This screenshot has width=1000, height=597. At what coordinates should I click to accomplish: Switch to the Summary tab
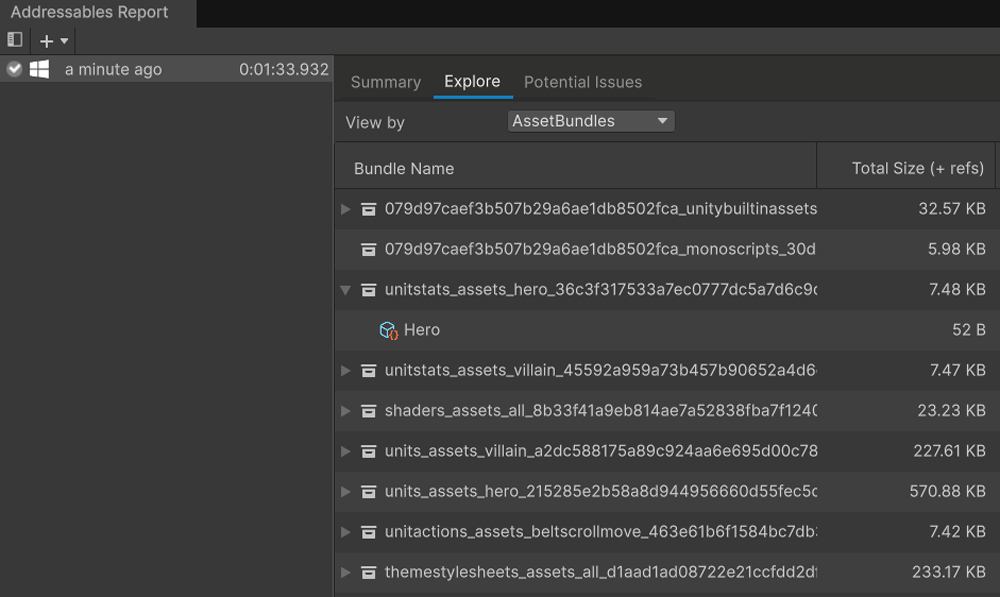pos(385,82)
